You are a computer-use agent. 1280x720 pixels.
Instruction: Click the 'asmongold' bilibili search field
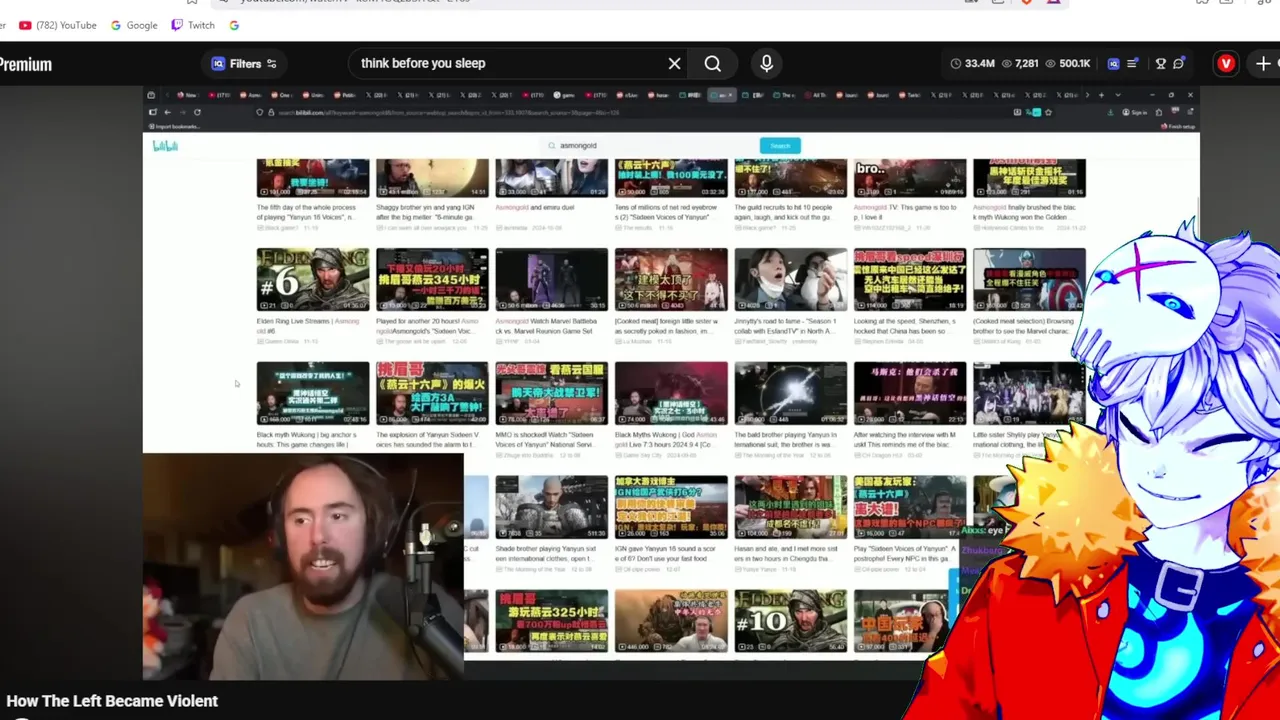coord(650,146)
